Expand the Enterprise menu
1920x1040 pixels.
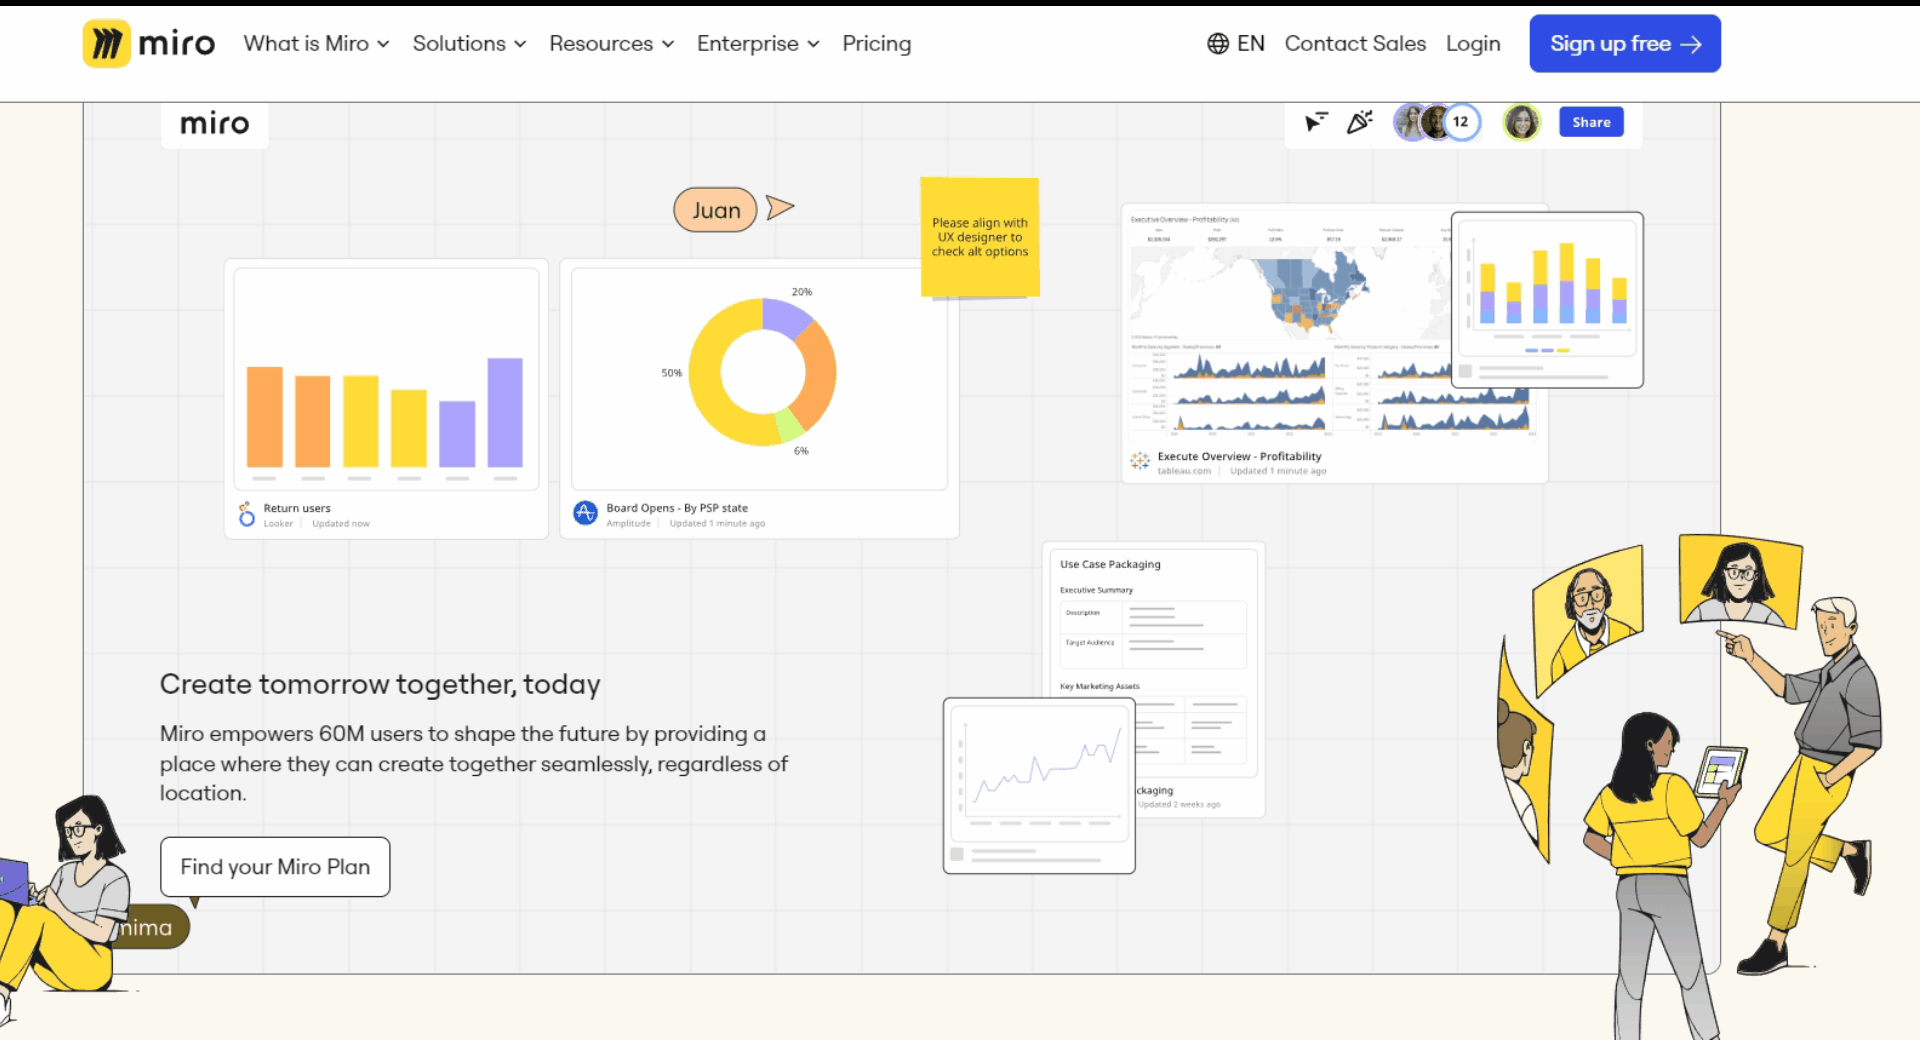pos(758,44)
